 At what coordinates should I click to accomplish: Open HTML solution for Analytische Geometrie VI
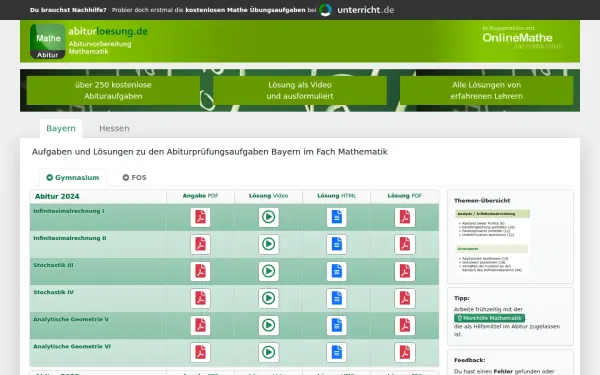click(x=336, y=352)
